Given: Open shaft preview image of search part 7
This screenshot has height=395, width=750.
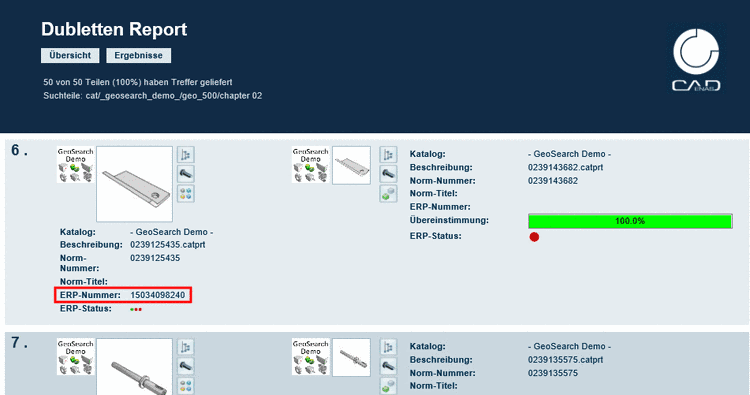Looking at the screenshot, I should point(134,367).
